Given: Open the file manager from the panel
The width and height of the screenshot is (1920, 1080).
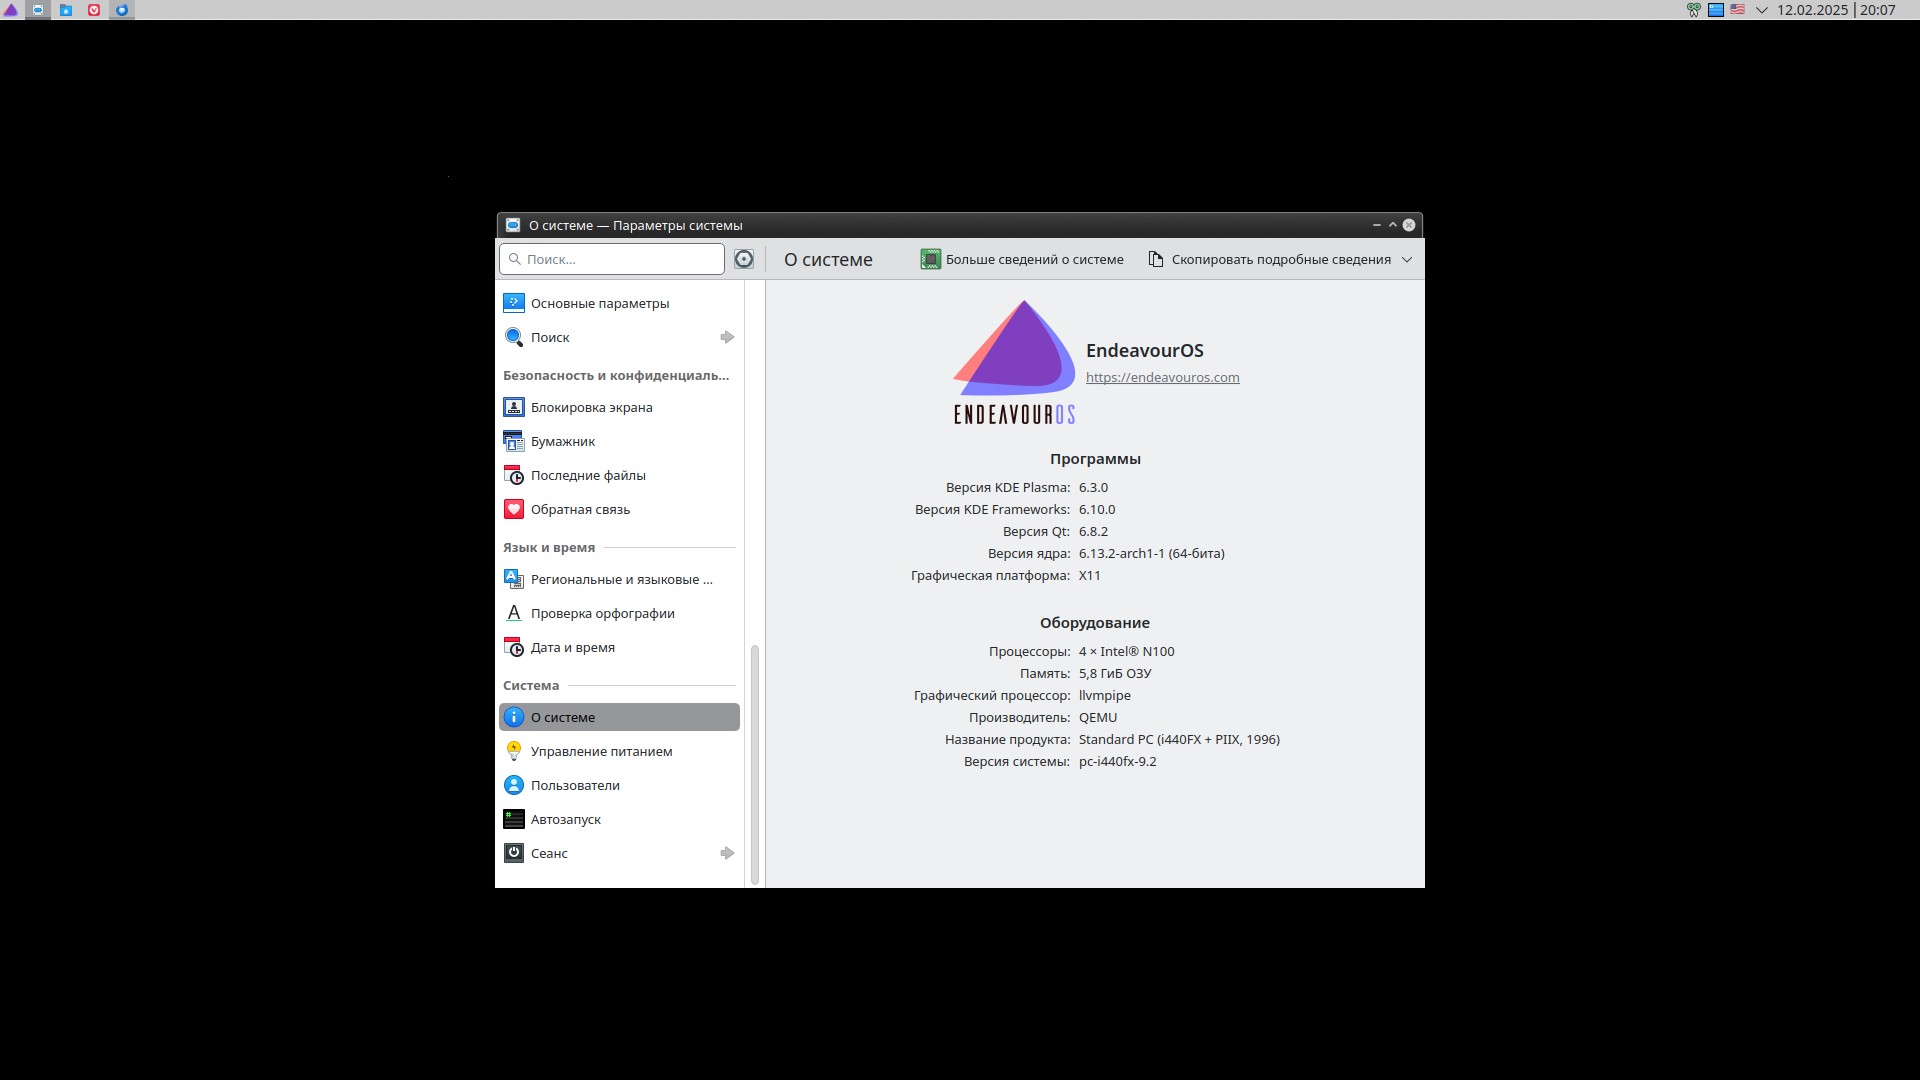Looking at the screenshot, I should click(66, 10).
